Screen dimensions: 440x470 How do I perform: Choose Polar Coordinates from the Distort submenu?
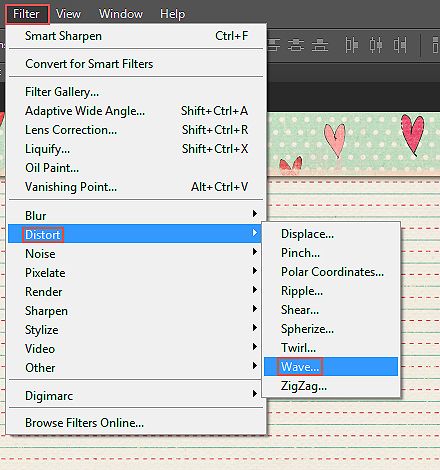pyautogui.click(x=331, y=272)
